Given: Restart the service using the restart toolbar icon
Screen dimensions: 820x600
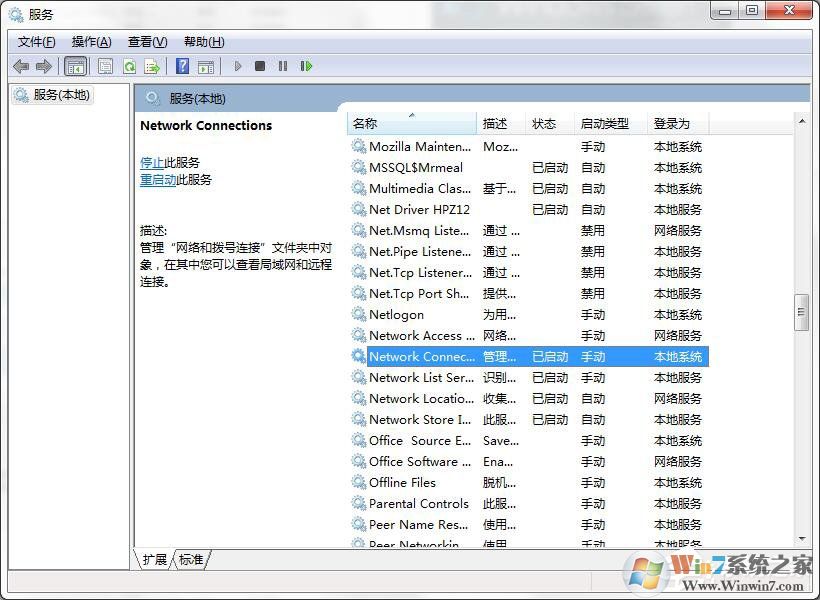Looking at the screenshot, I should pyautogui.click(x=307, y=66).
